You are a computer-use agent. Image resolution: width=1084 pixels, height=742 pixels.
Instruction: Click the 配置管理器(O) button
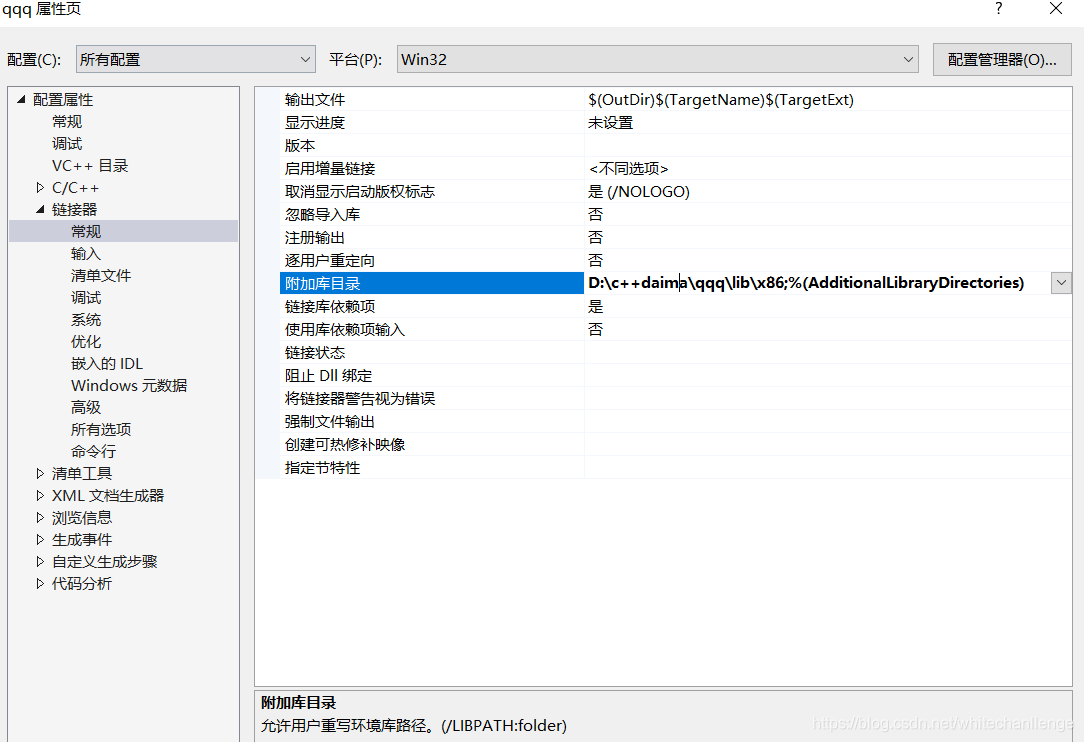click(x=1002, y=59)
